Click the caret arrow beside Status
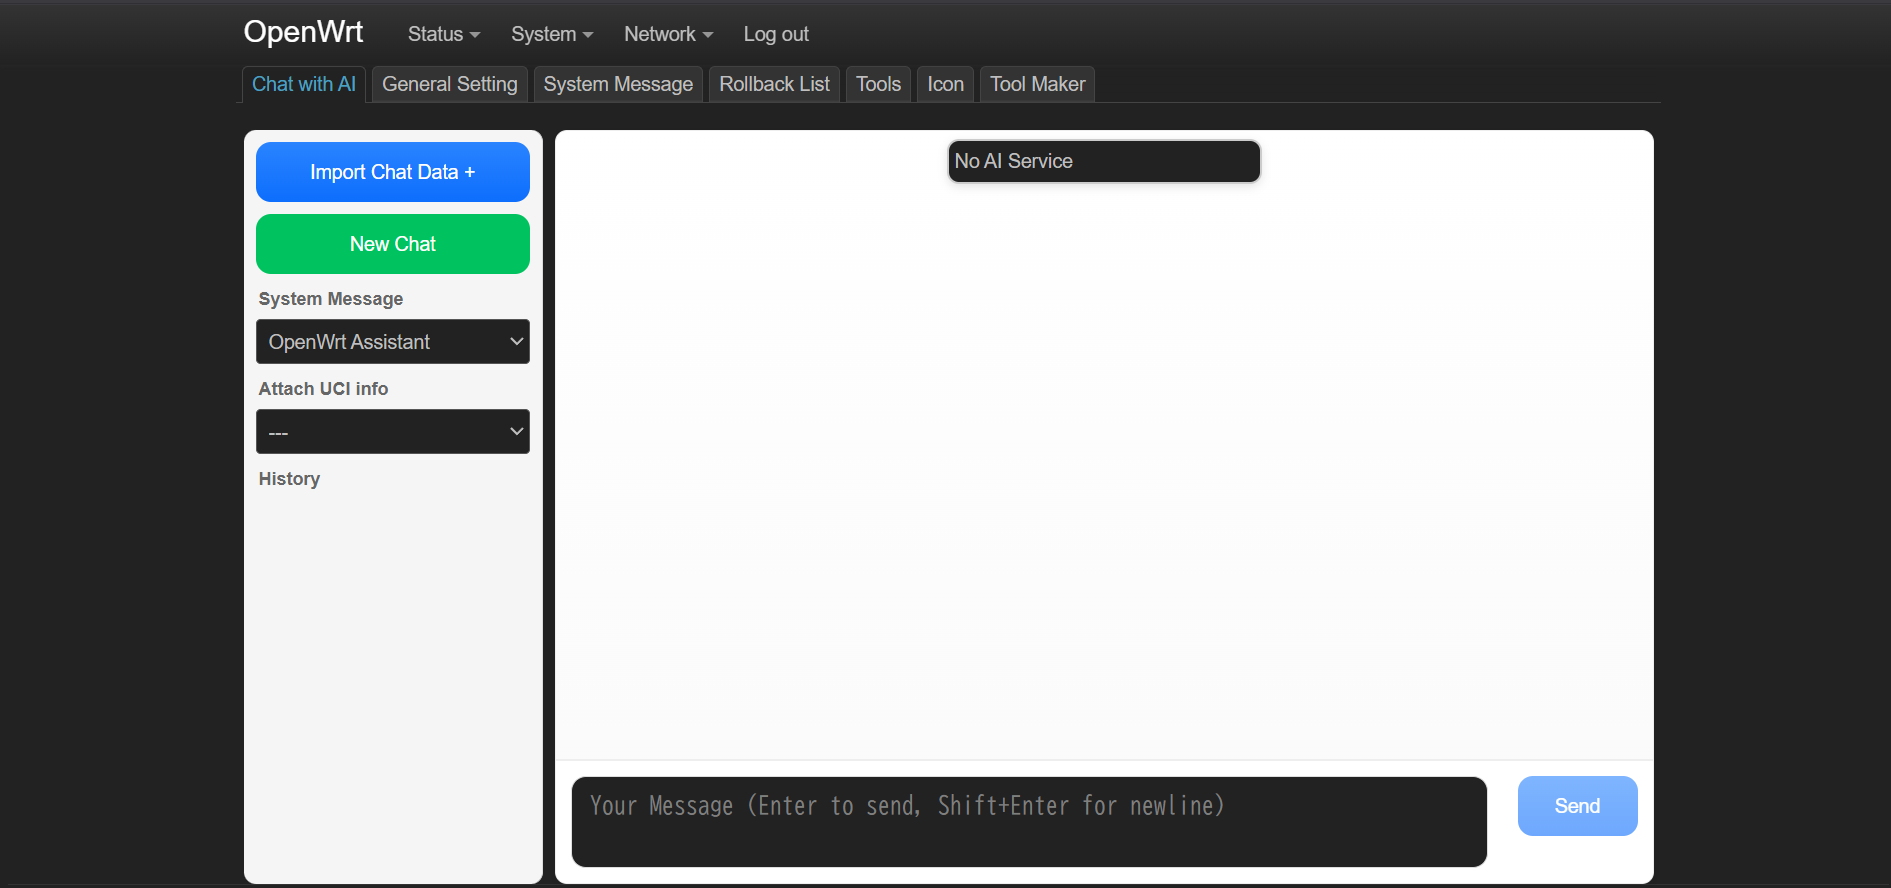The height and width of the screenshot is (888, 1891). (x=475, y=35)
